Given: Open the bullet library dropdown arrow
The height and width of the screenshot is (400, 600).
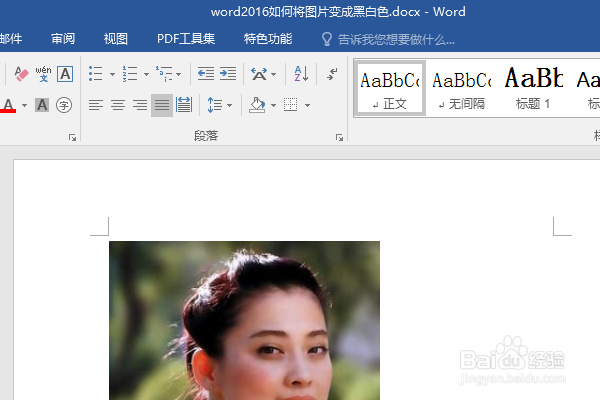Looking at the screenshot, I should tap(112, 74).
